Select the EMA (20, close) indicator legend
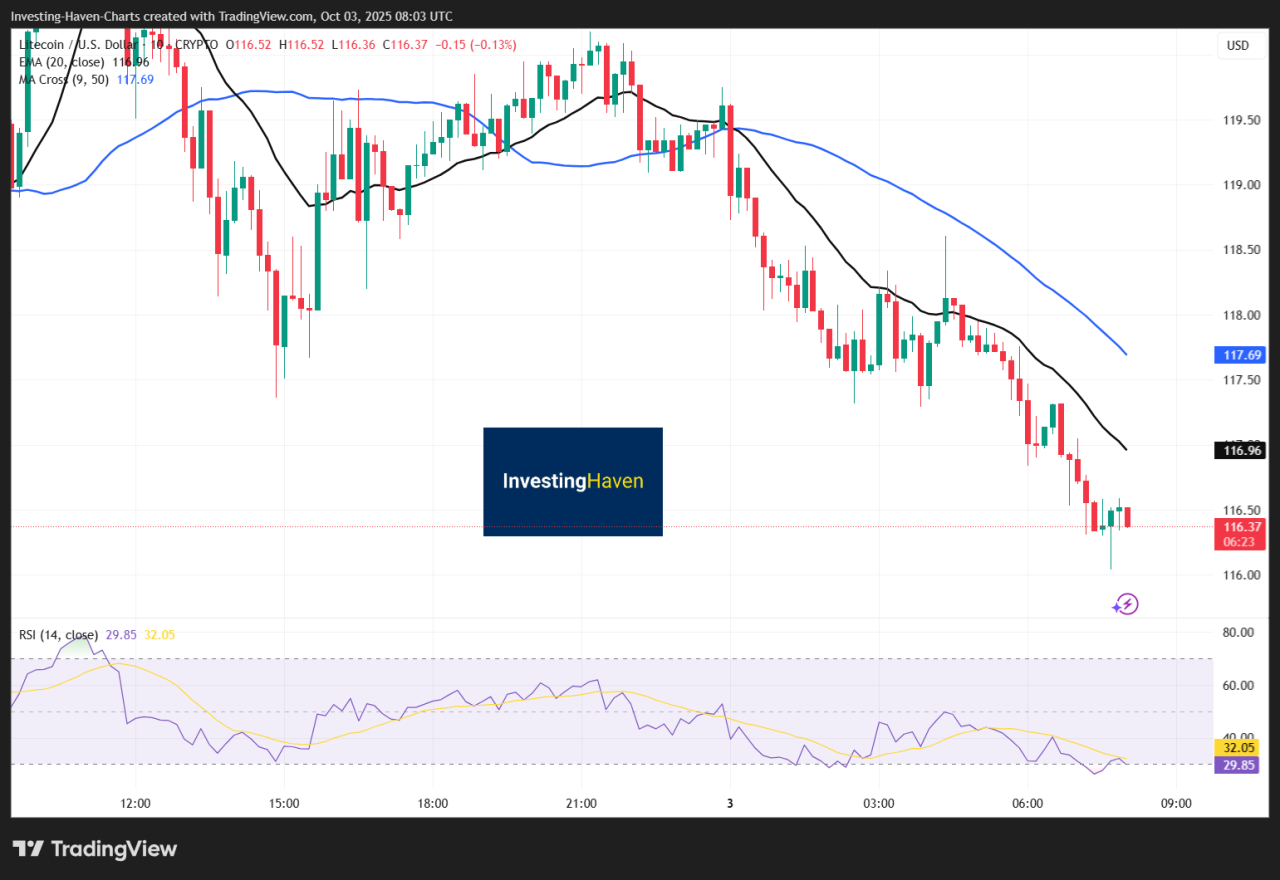The height and width of the screenshot is (880, 1280). 62,62
